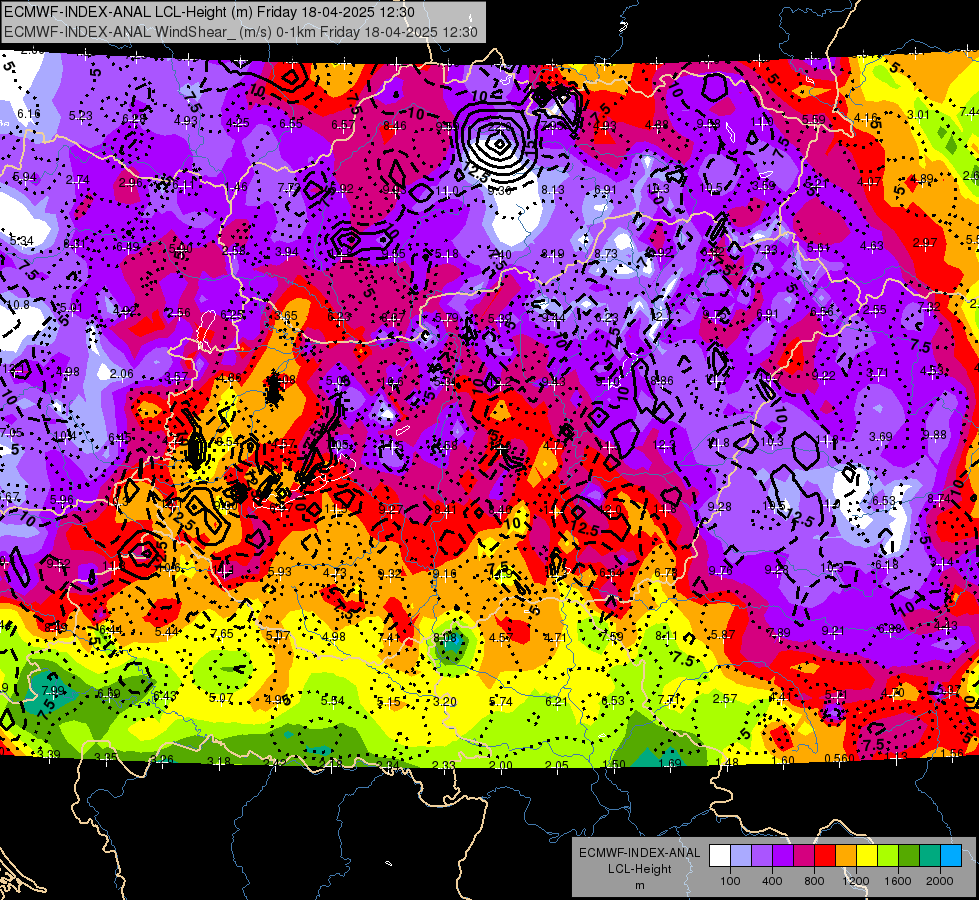979x900 pixels.
Task: Click the wind shear value 1.46
Action: pyautogui.click(x=236, y=187)
